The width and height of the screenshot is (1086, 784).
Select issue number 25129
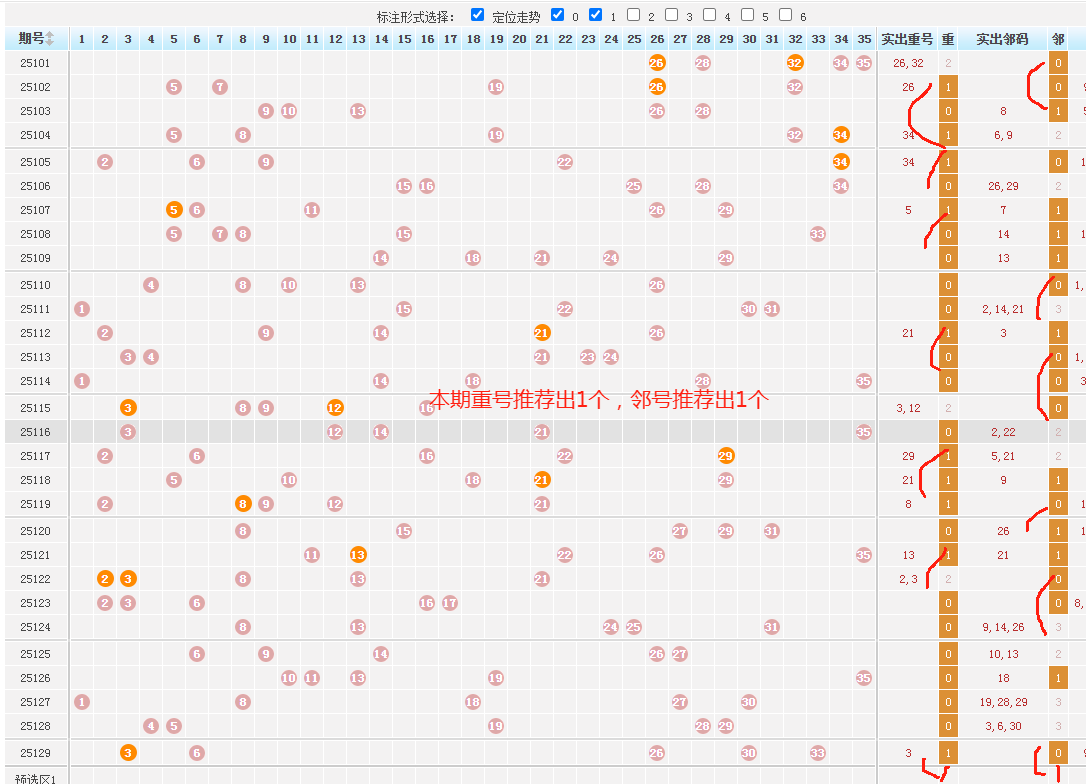point(35,753)
